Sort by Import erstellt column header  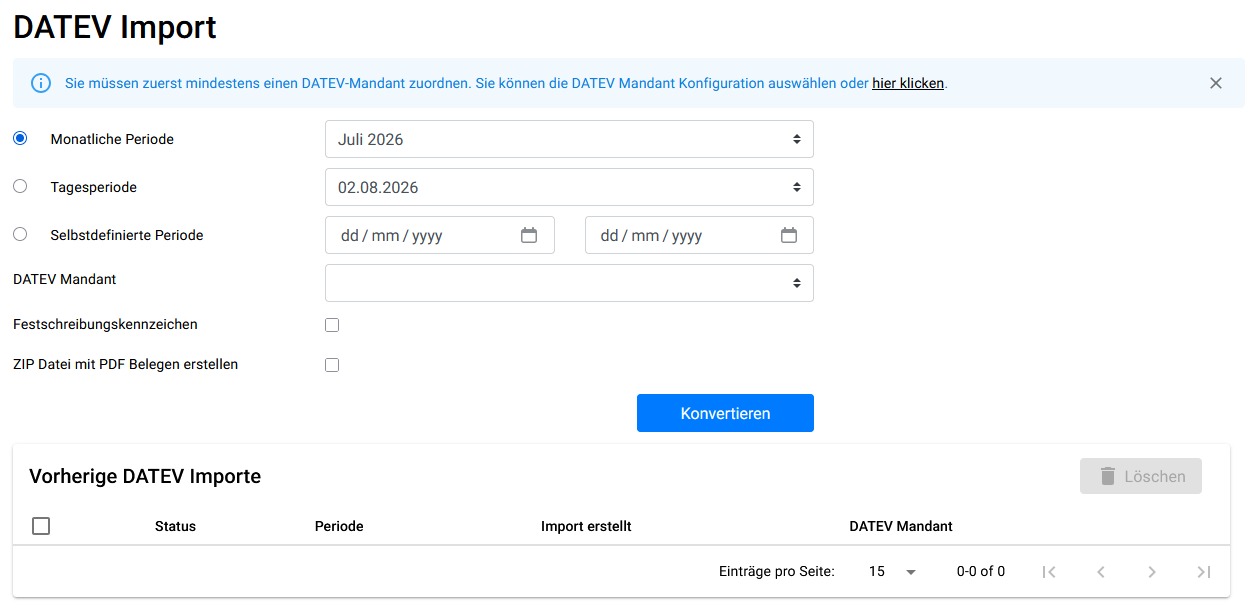(586, 526)
